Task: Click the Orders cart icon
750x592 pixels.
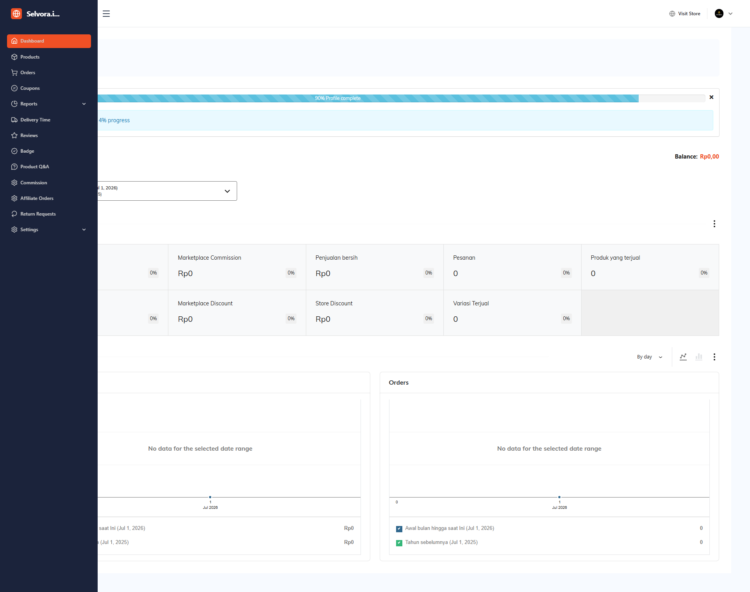Action: point(14,73)
